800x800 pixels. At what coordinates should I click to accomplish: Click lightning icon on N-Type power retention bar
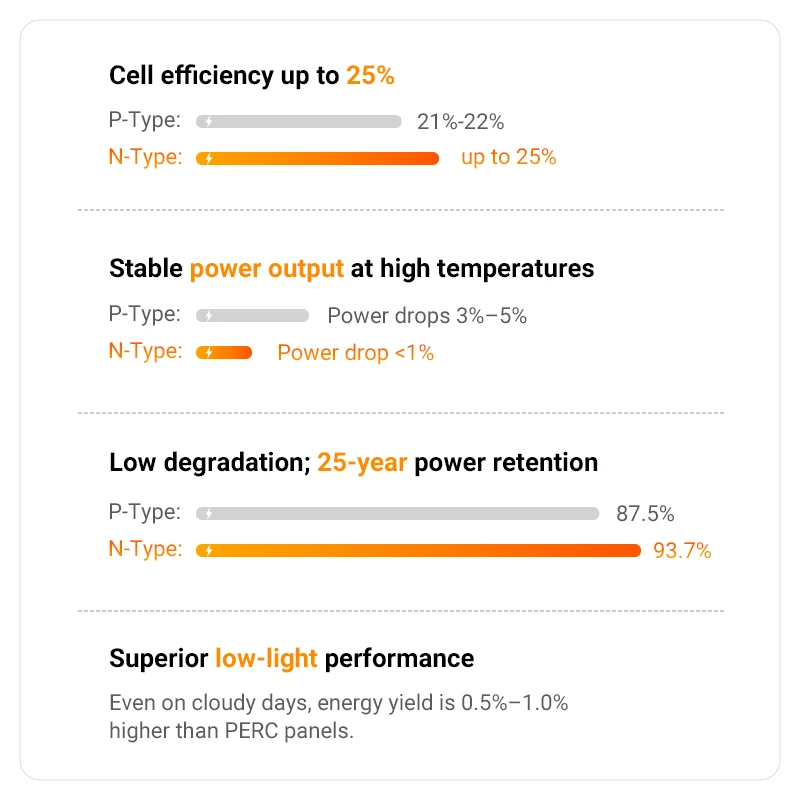pos(208,549)
